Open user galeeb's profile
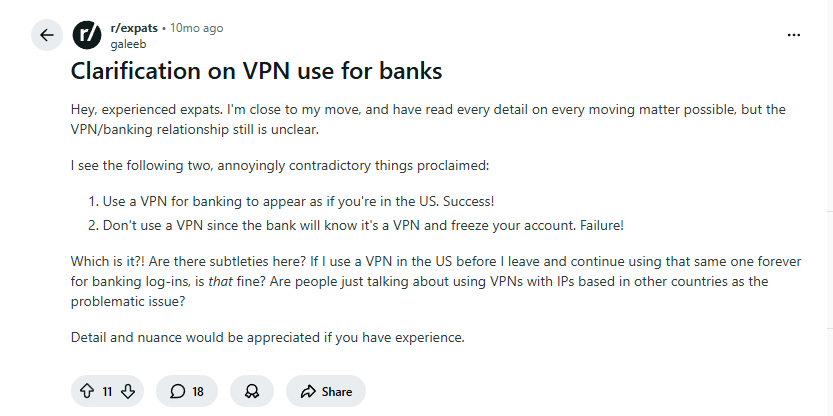 coord(127,44)
